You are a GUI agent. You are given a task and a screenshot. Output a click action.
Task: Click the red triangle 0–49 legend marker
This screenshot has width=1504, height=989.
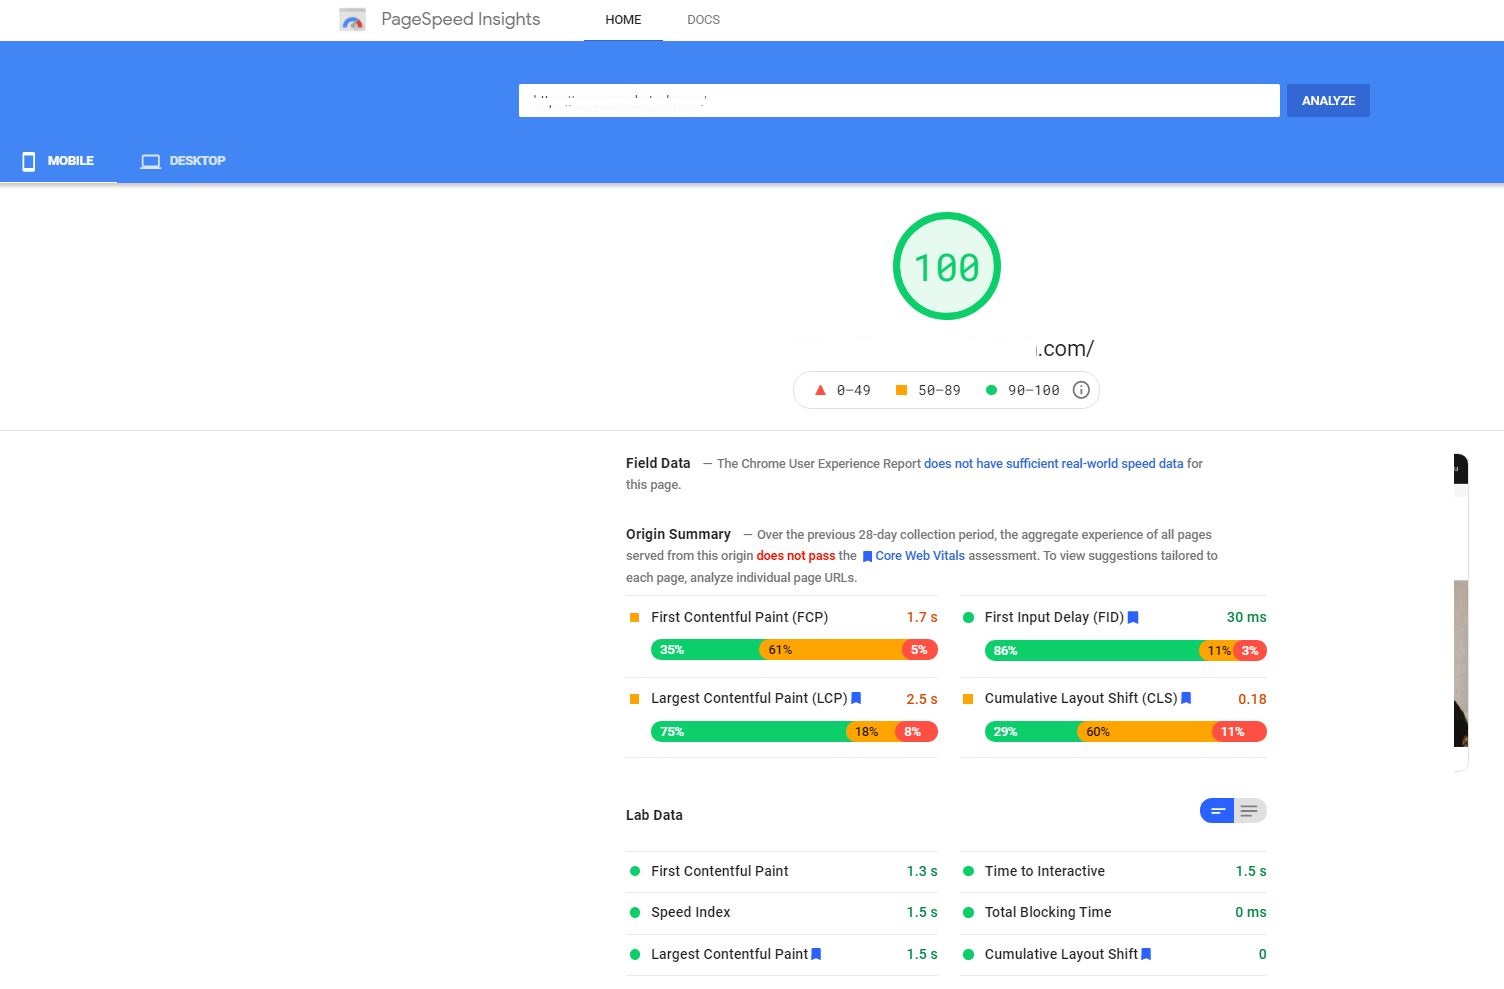tap(820, 390)
